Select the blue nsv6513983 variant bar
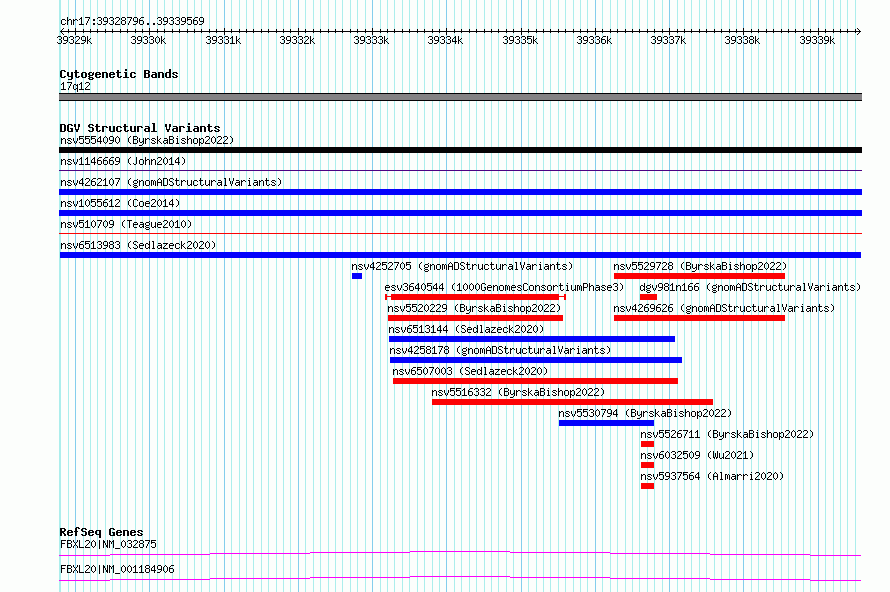 (x=460, y=255)
